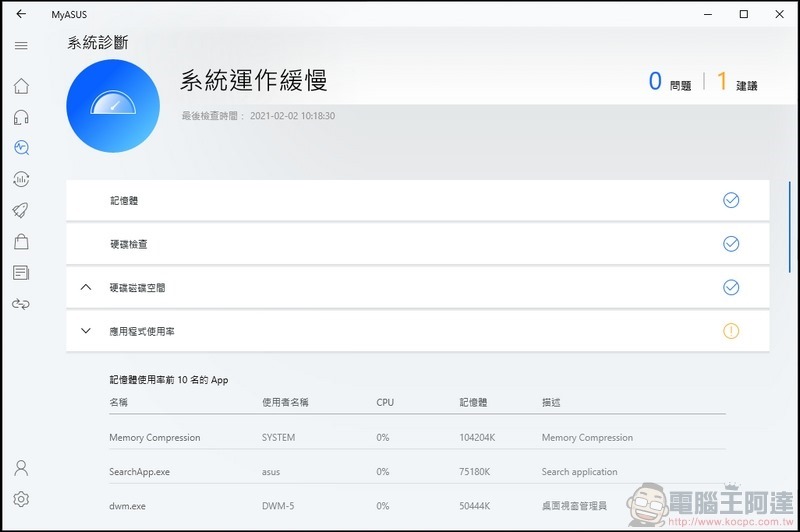Click the 記憶體使用率前 10 名的 App label
This screenshot has width=800, height=532.
coord(168,380)
